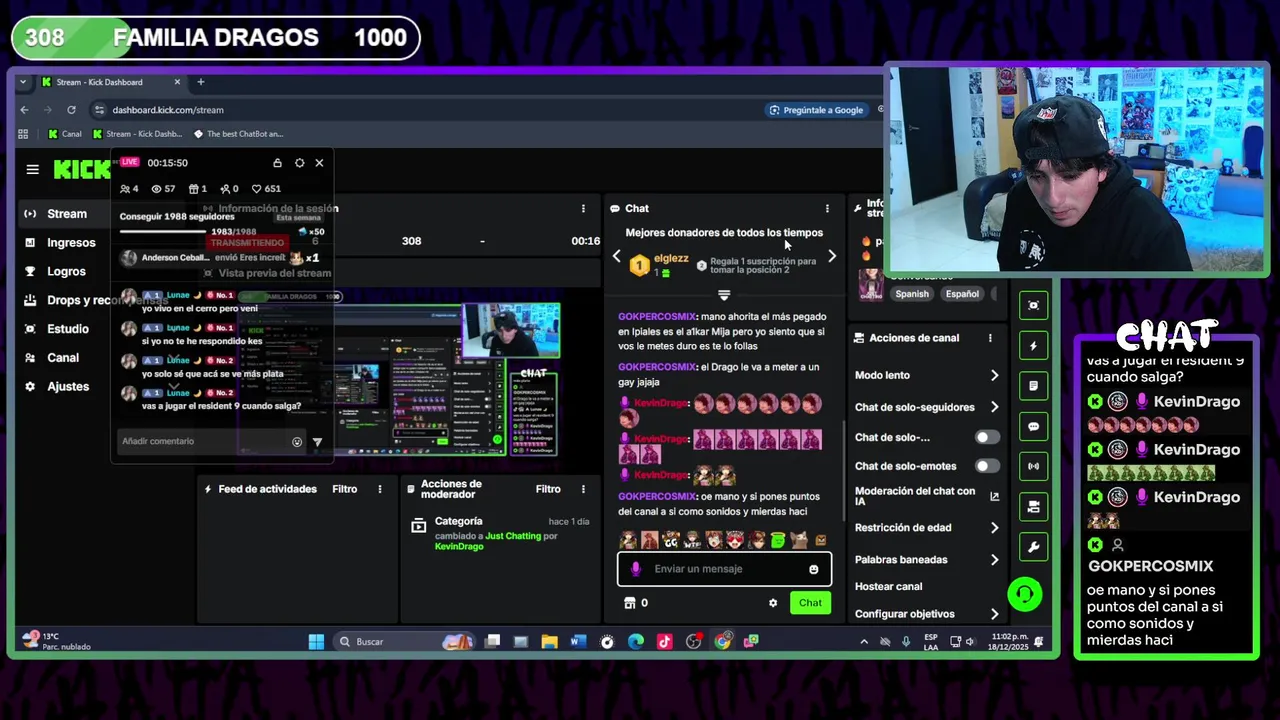Open the Windows Start menu
1280x720 pixels.
316,641
